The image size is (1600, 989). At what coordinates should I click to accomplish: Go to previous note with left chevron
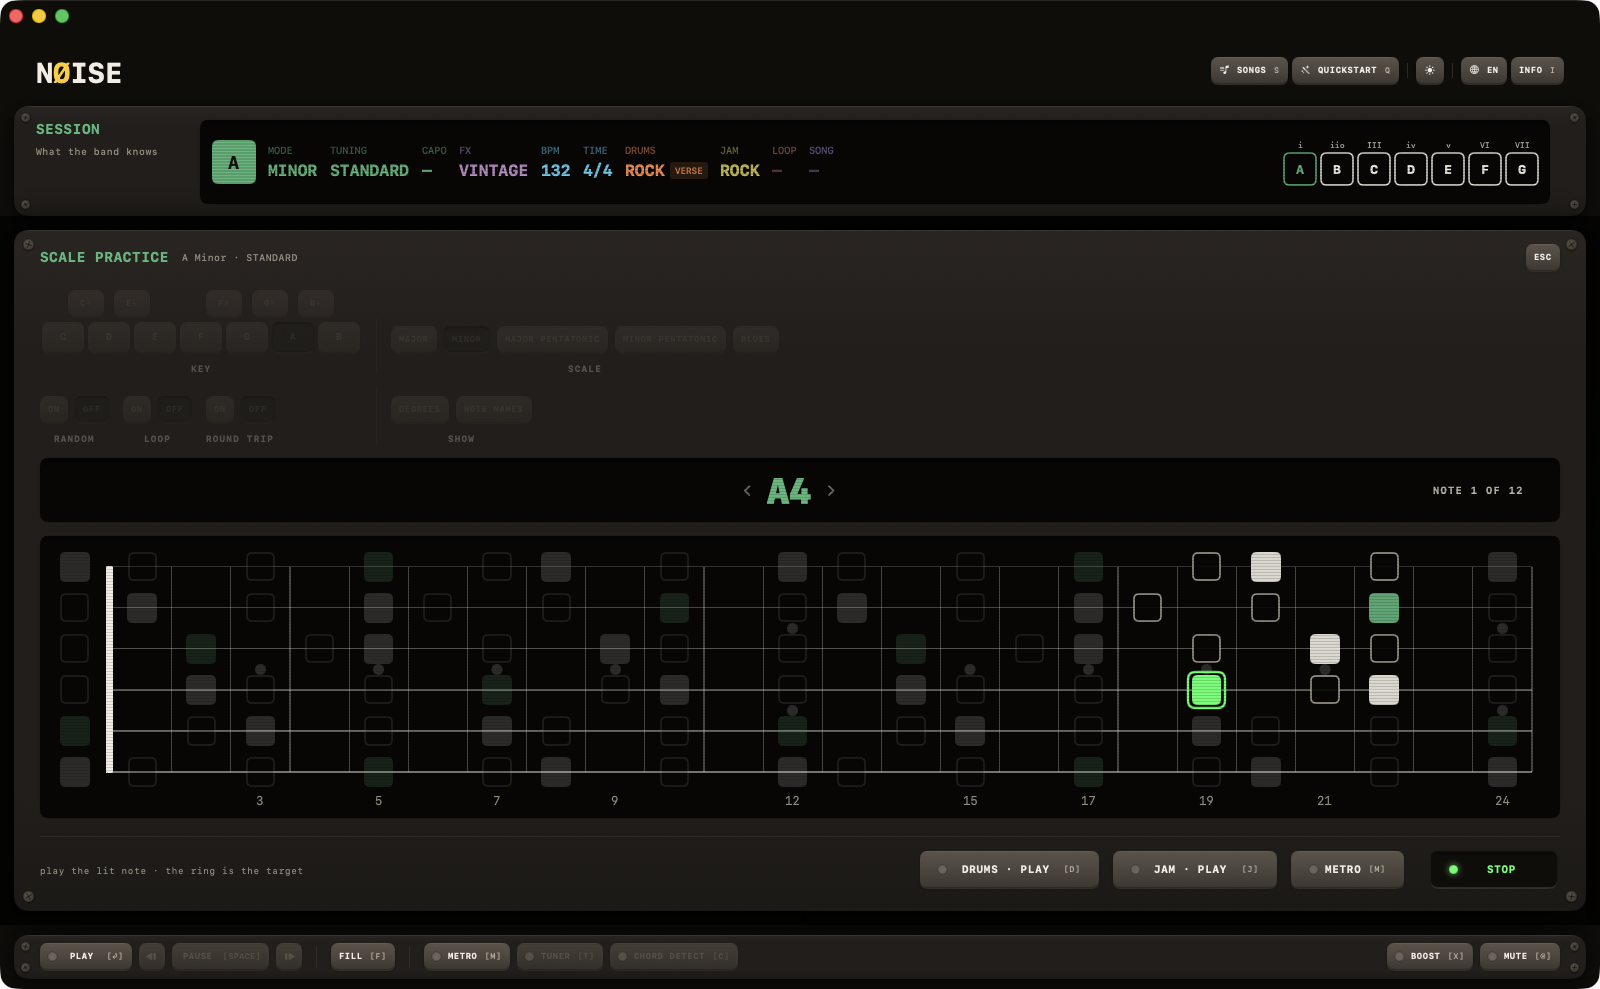pyautogui.click(x=747, y=490)
